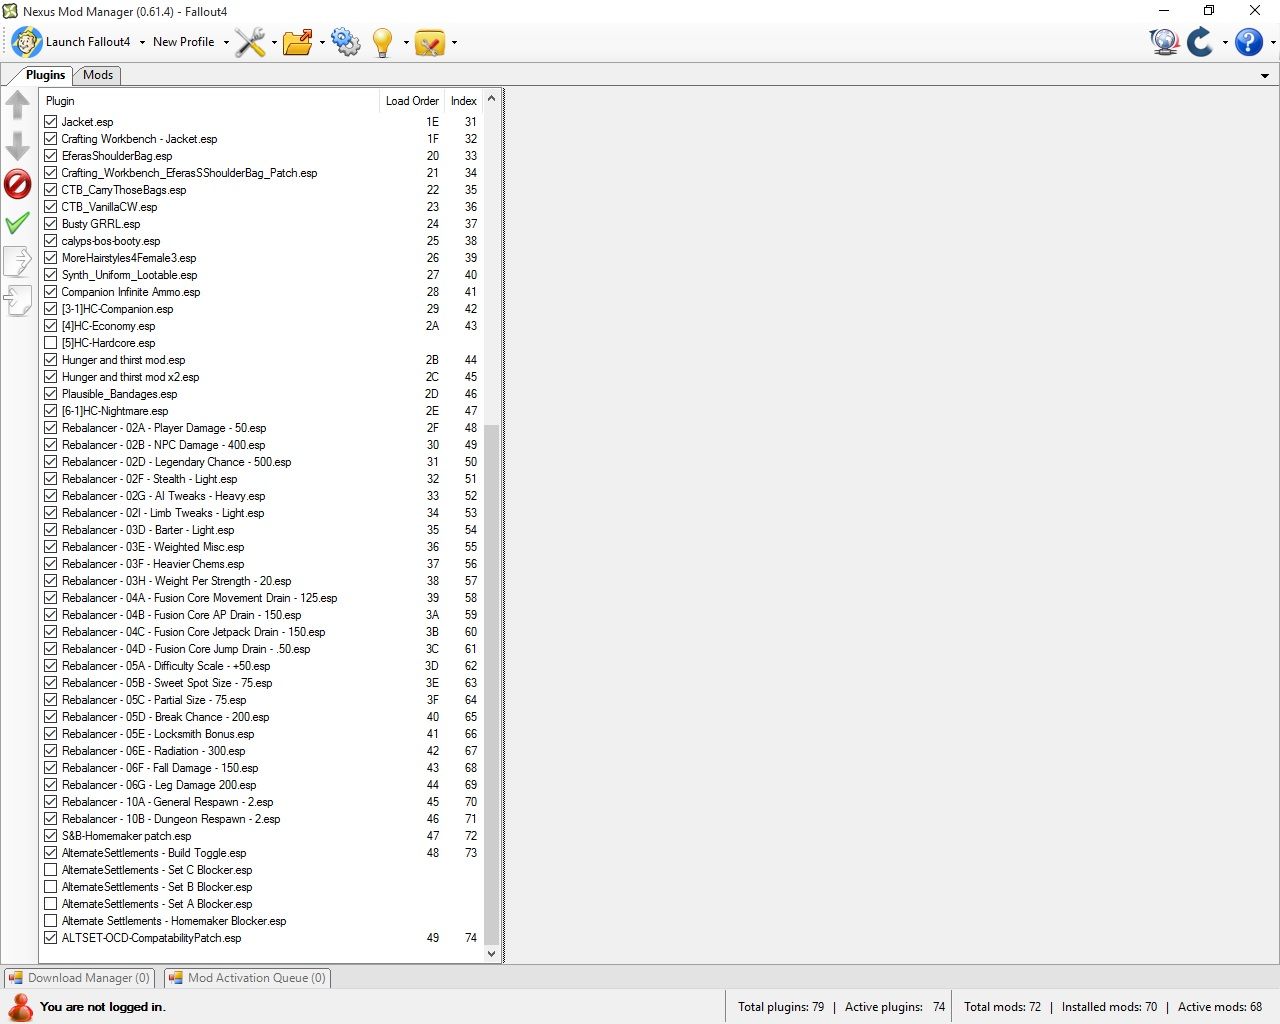
Task: Click the 'You are not logged in.' status text
Action: coord(103,1007)
